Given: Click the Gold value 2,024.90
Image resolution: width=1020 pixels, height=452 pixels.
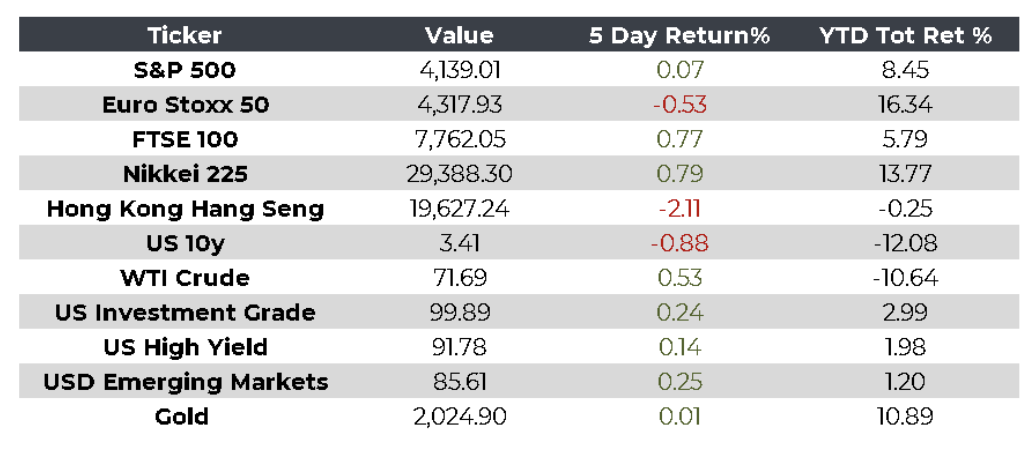Looking at the screenshot, I should coord(459,416).
